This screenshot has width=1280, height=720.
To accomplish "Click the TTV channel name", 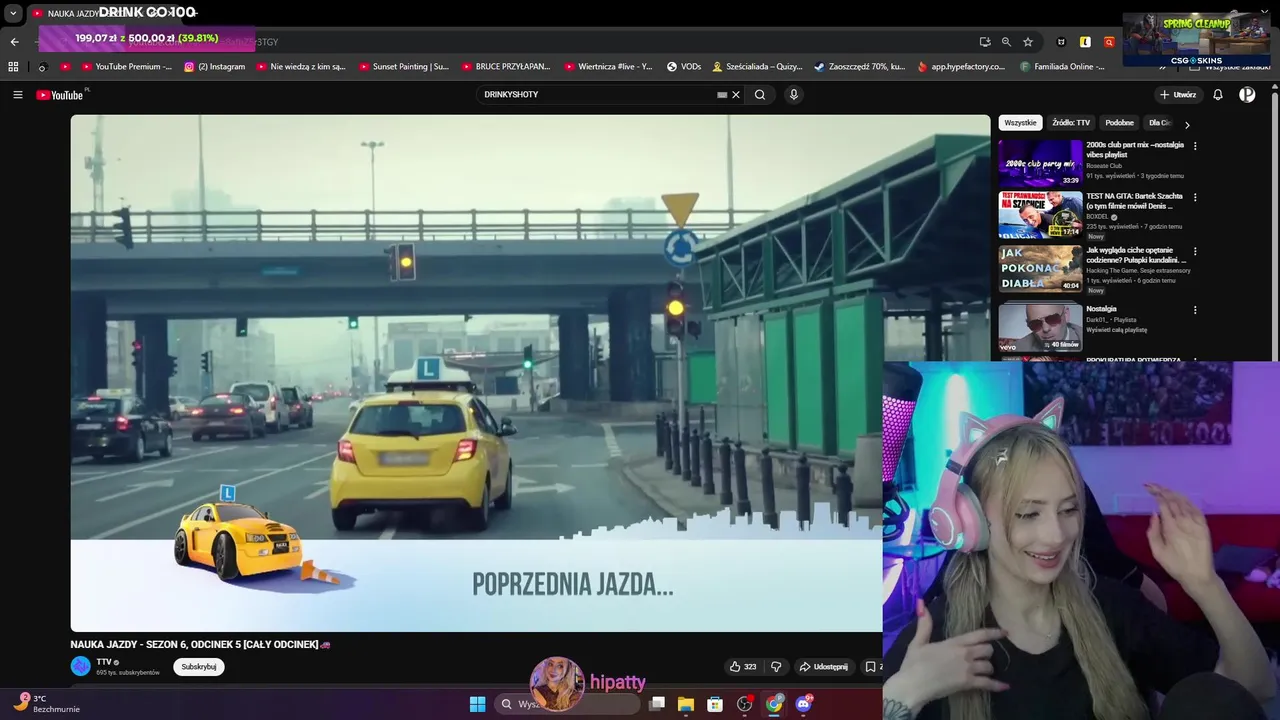I will [x=104, y=662].
